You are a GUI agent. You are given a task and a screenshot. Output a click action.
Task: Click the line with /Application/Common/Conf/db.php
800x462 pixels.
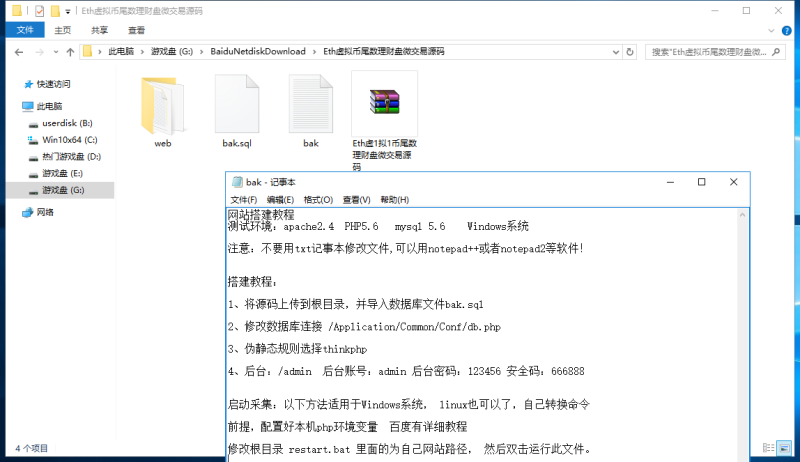[x=364, y=327]
